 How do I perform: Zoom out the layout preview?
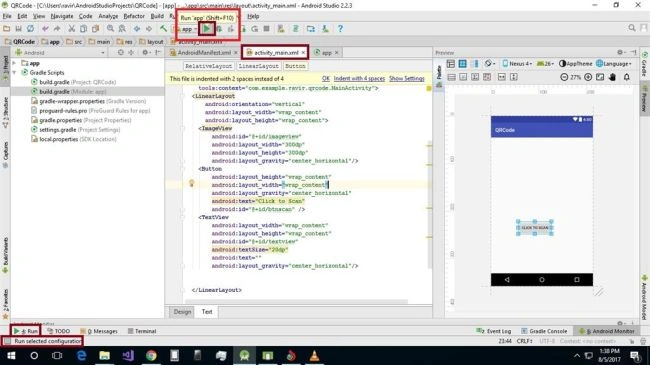coord(564,77)
